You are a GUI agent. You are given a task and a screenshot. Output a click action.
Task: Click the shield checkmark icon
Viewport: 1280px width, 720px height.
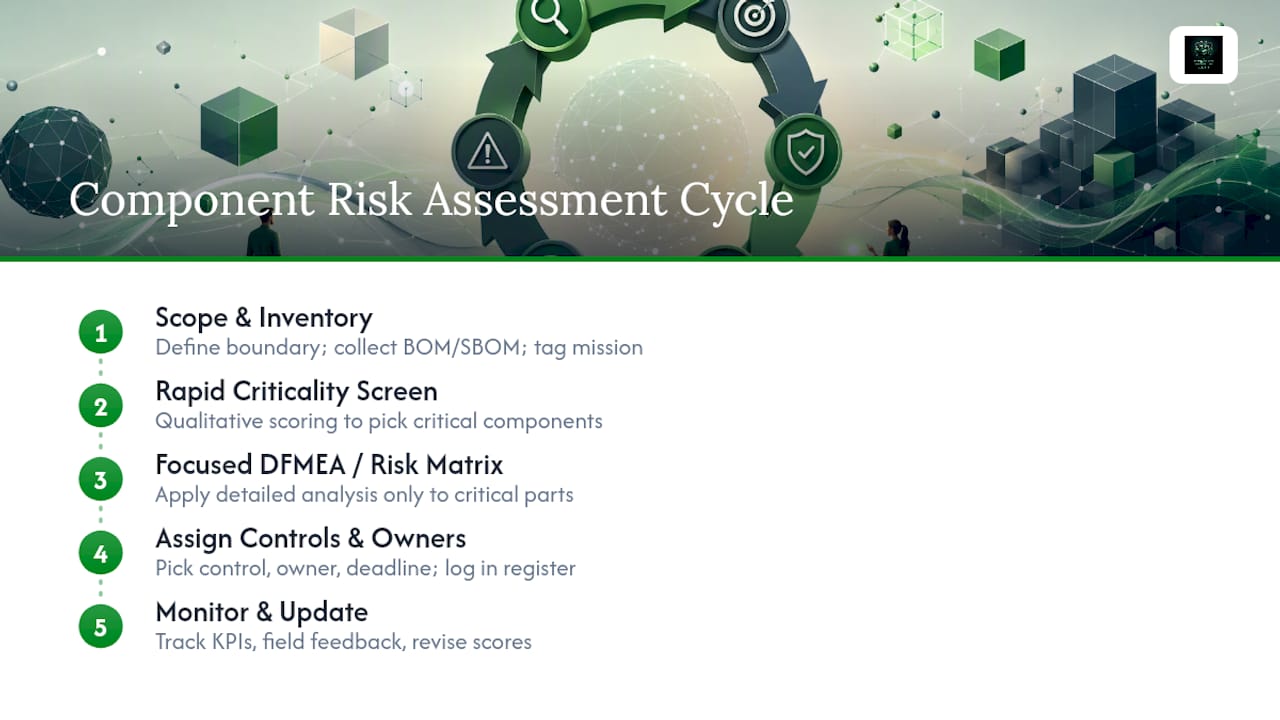click(803, 153)
